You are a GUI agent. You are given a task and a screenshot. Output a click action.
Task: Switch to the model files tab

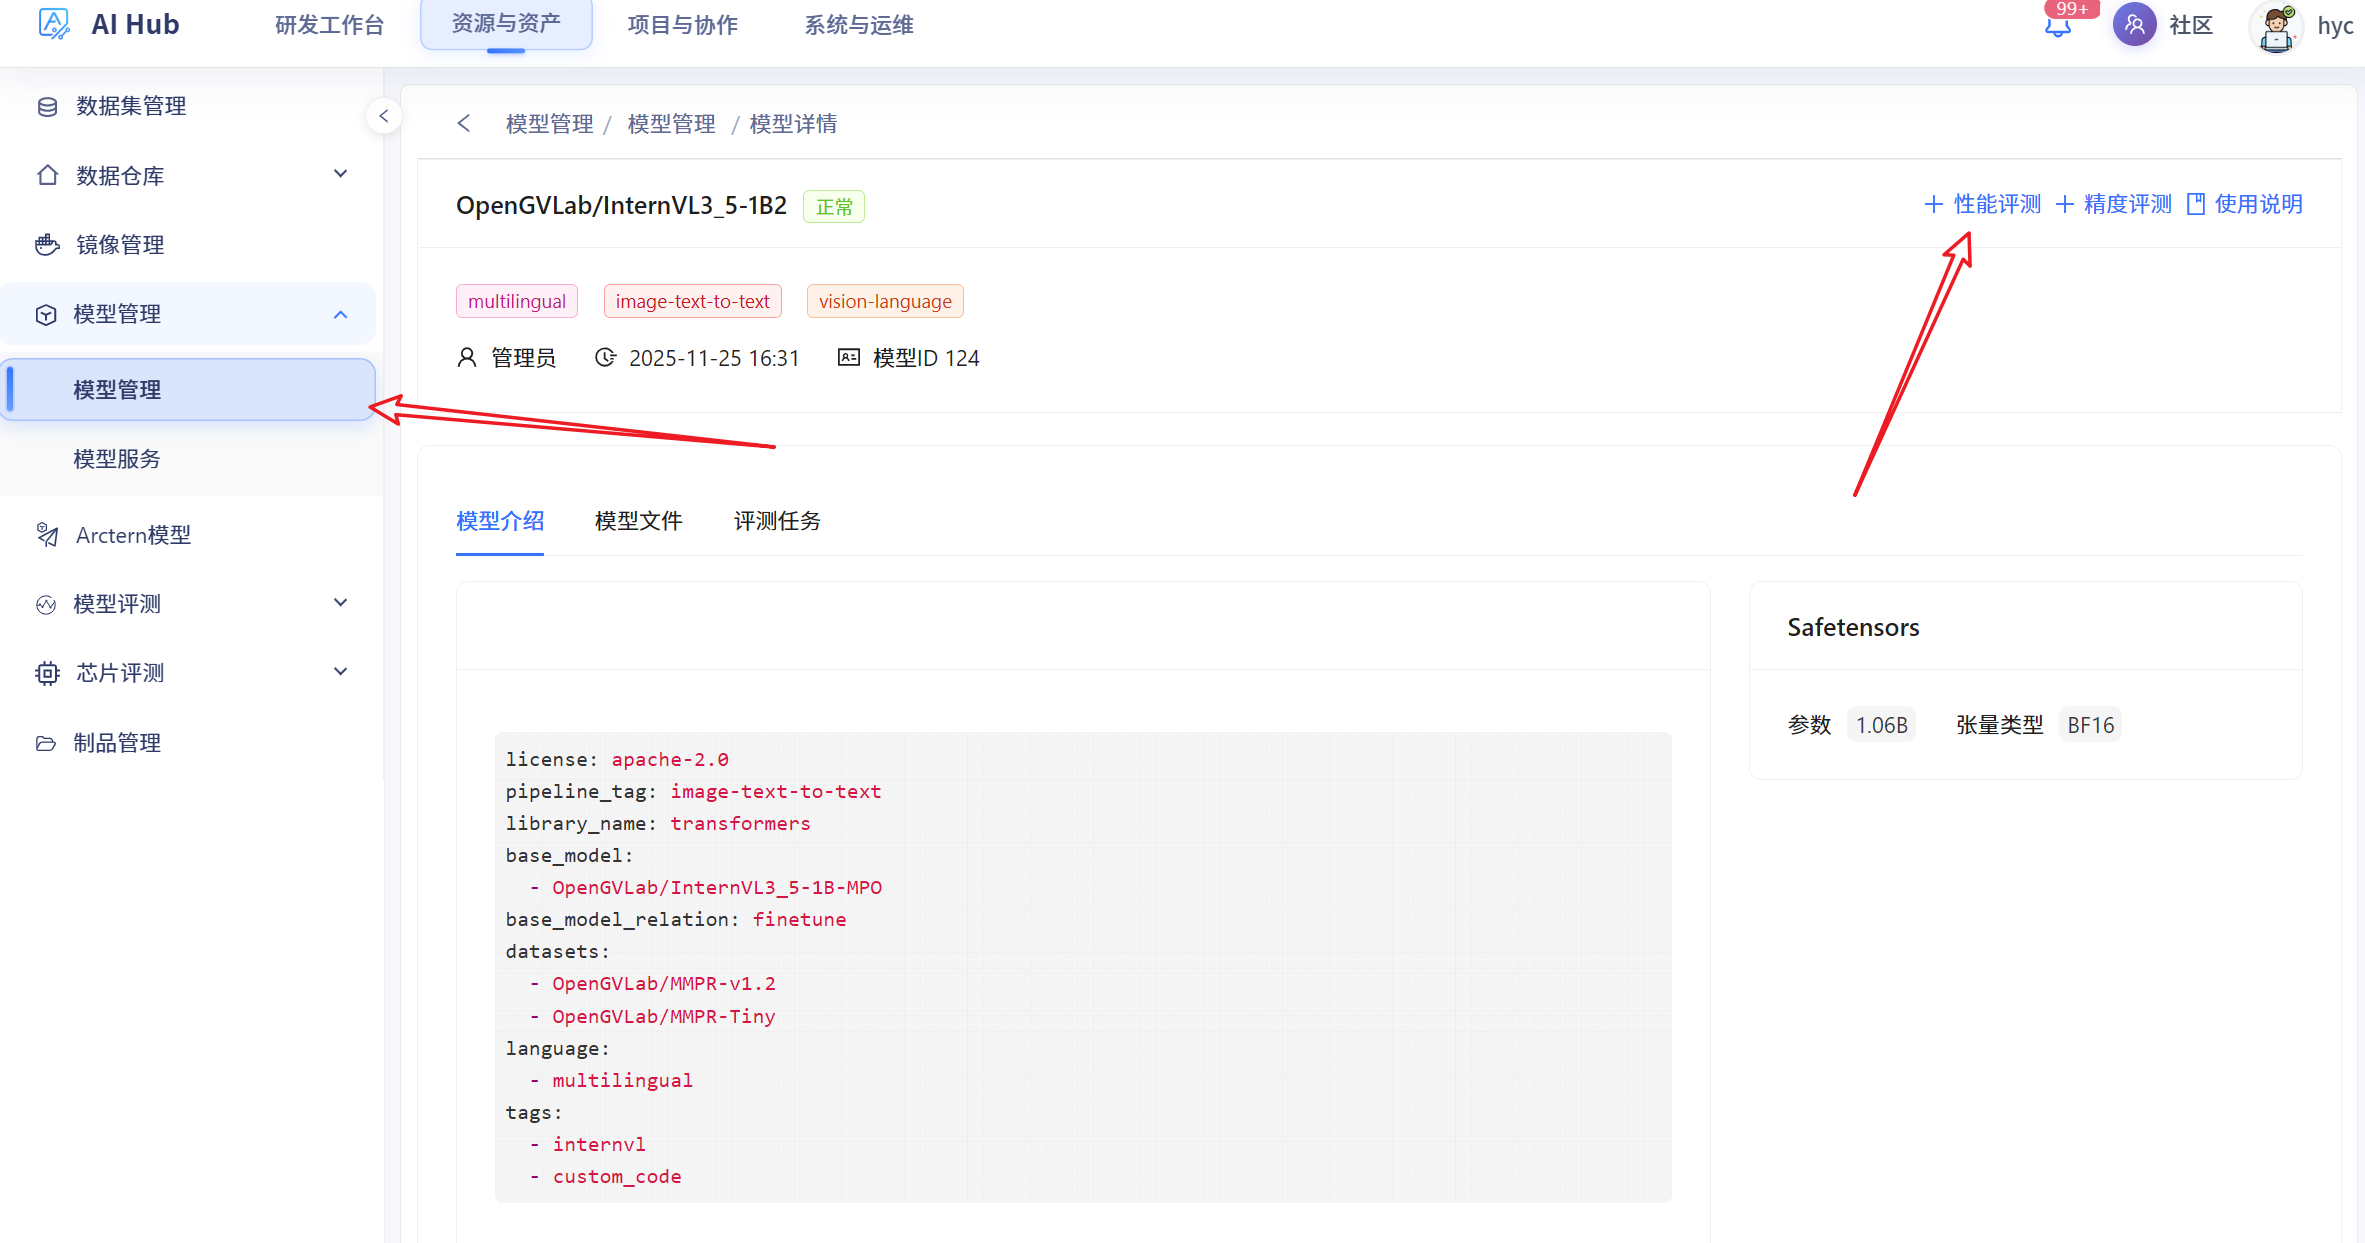(638, 521)
